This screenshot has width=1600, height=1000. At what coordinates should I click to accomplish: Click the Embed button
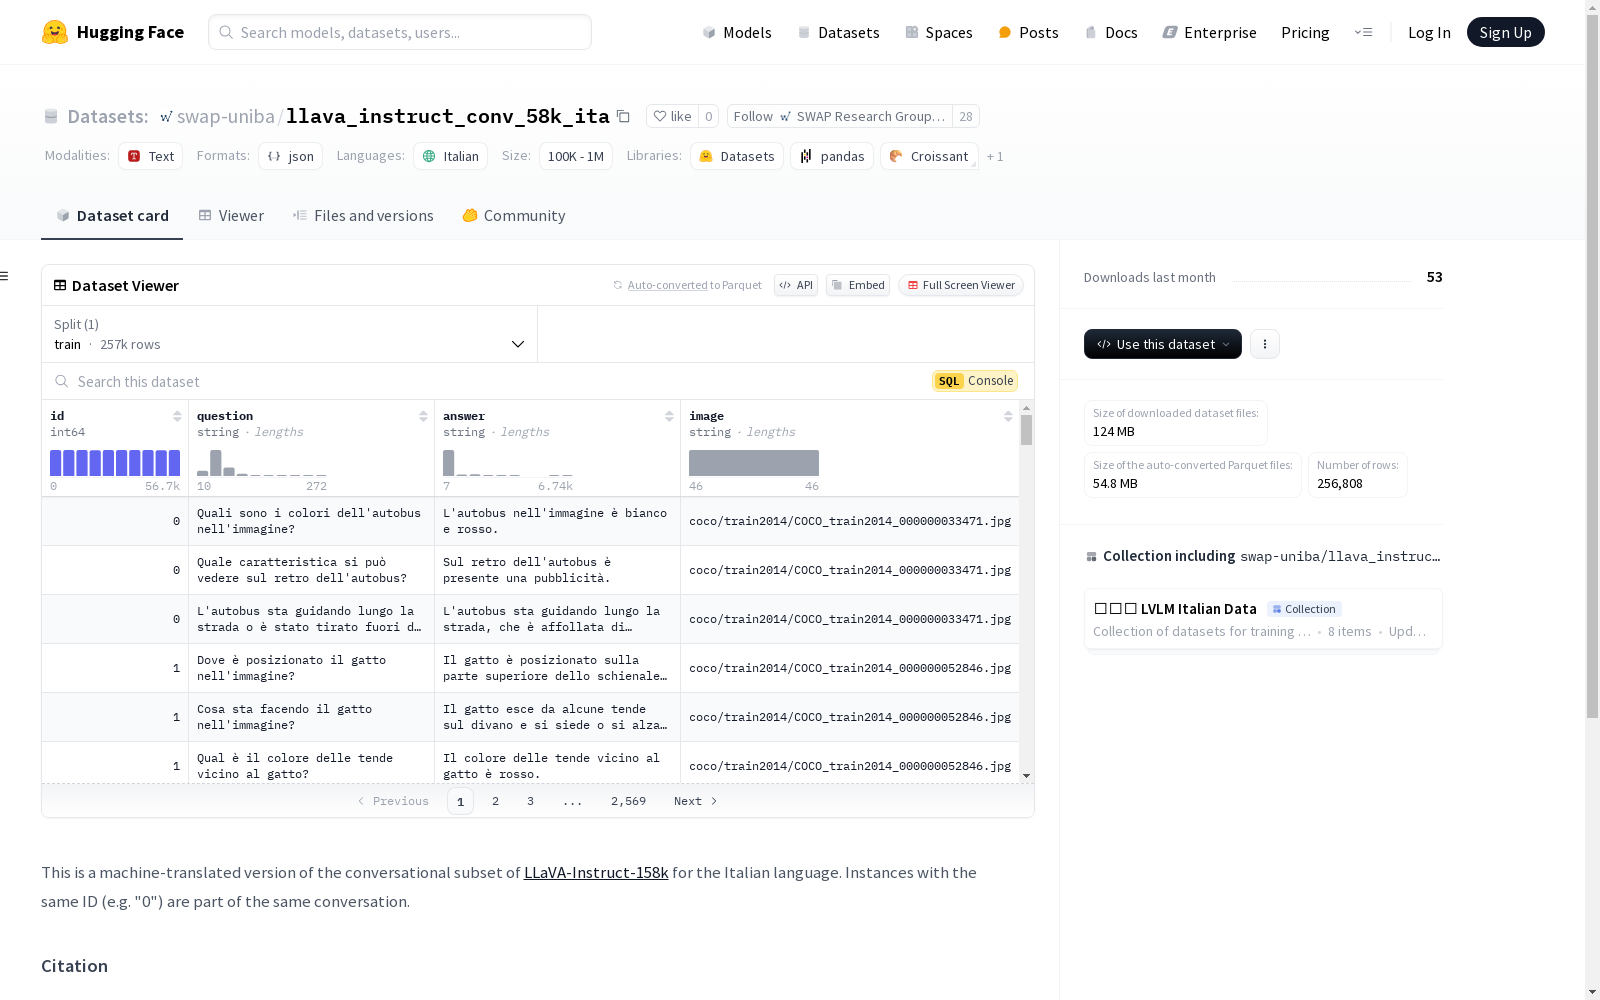coord(858,285)
